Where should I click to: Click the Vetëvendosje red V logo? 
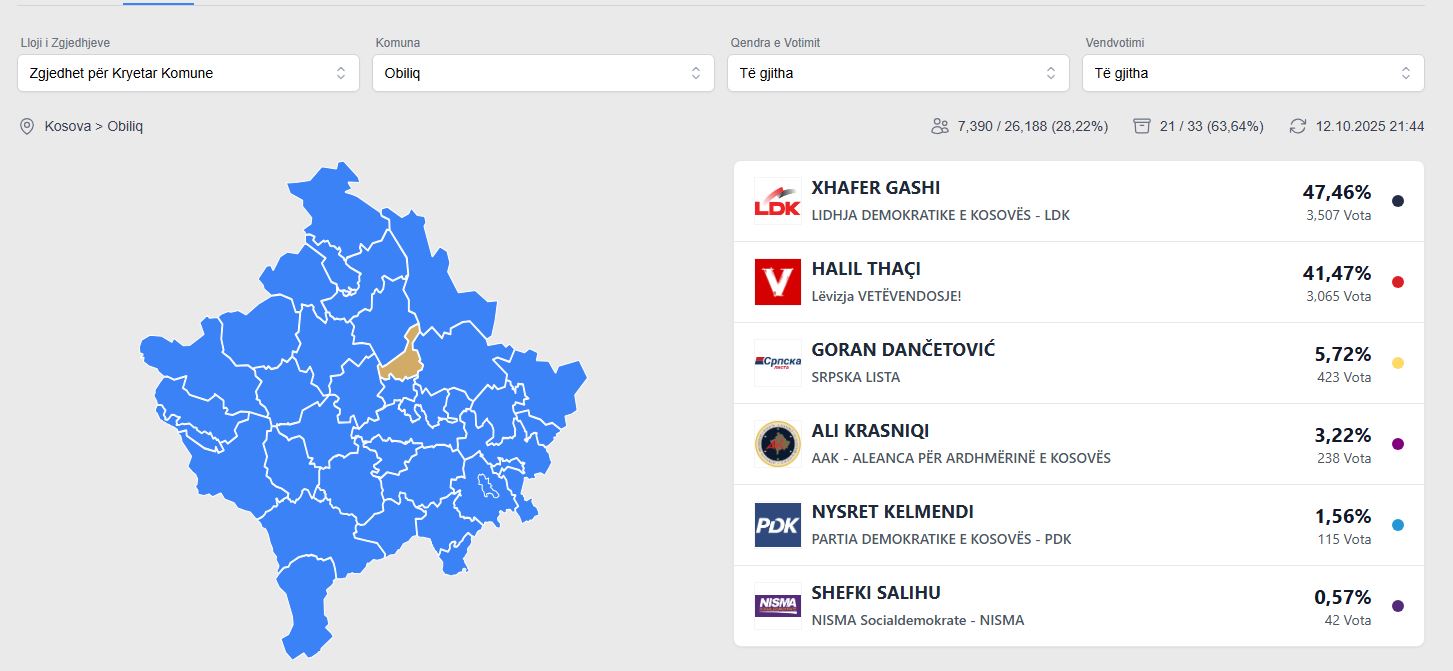tap(777, 282)
